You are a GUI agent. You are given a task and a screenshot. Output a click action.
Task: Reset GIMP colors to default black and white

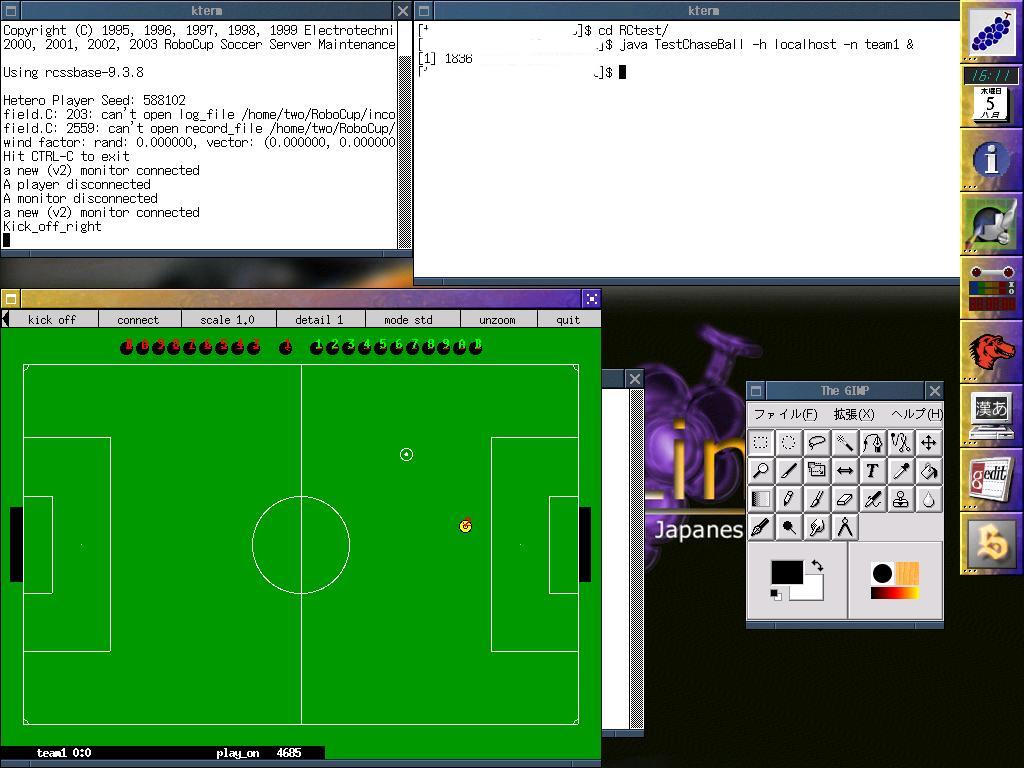point(776,595)
